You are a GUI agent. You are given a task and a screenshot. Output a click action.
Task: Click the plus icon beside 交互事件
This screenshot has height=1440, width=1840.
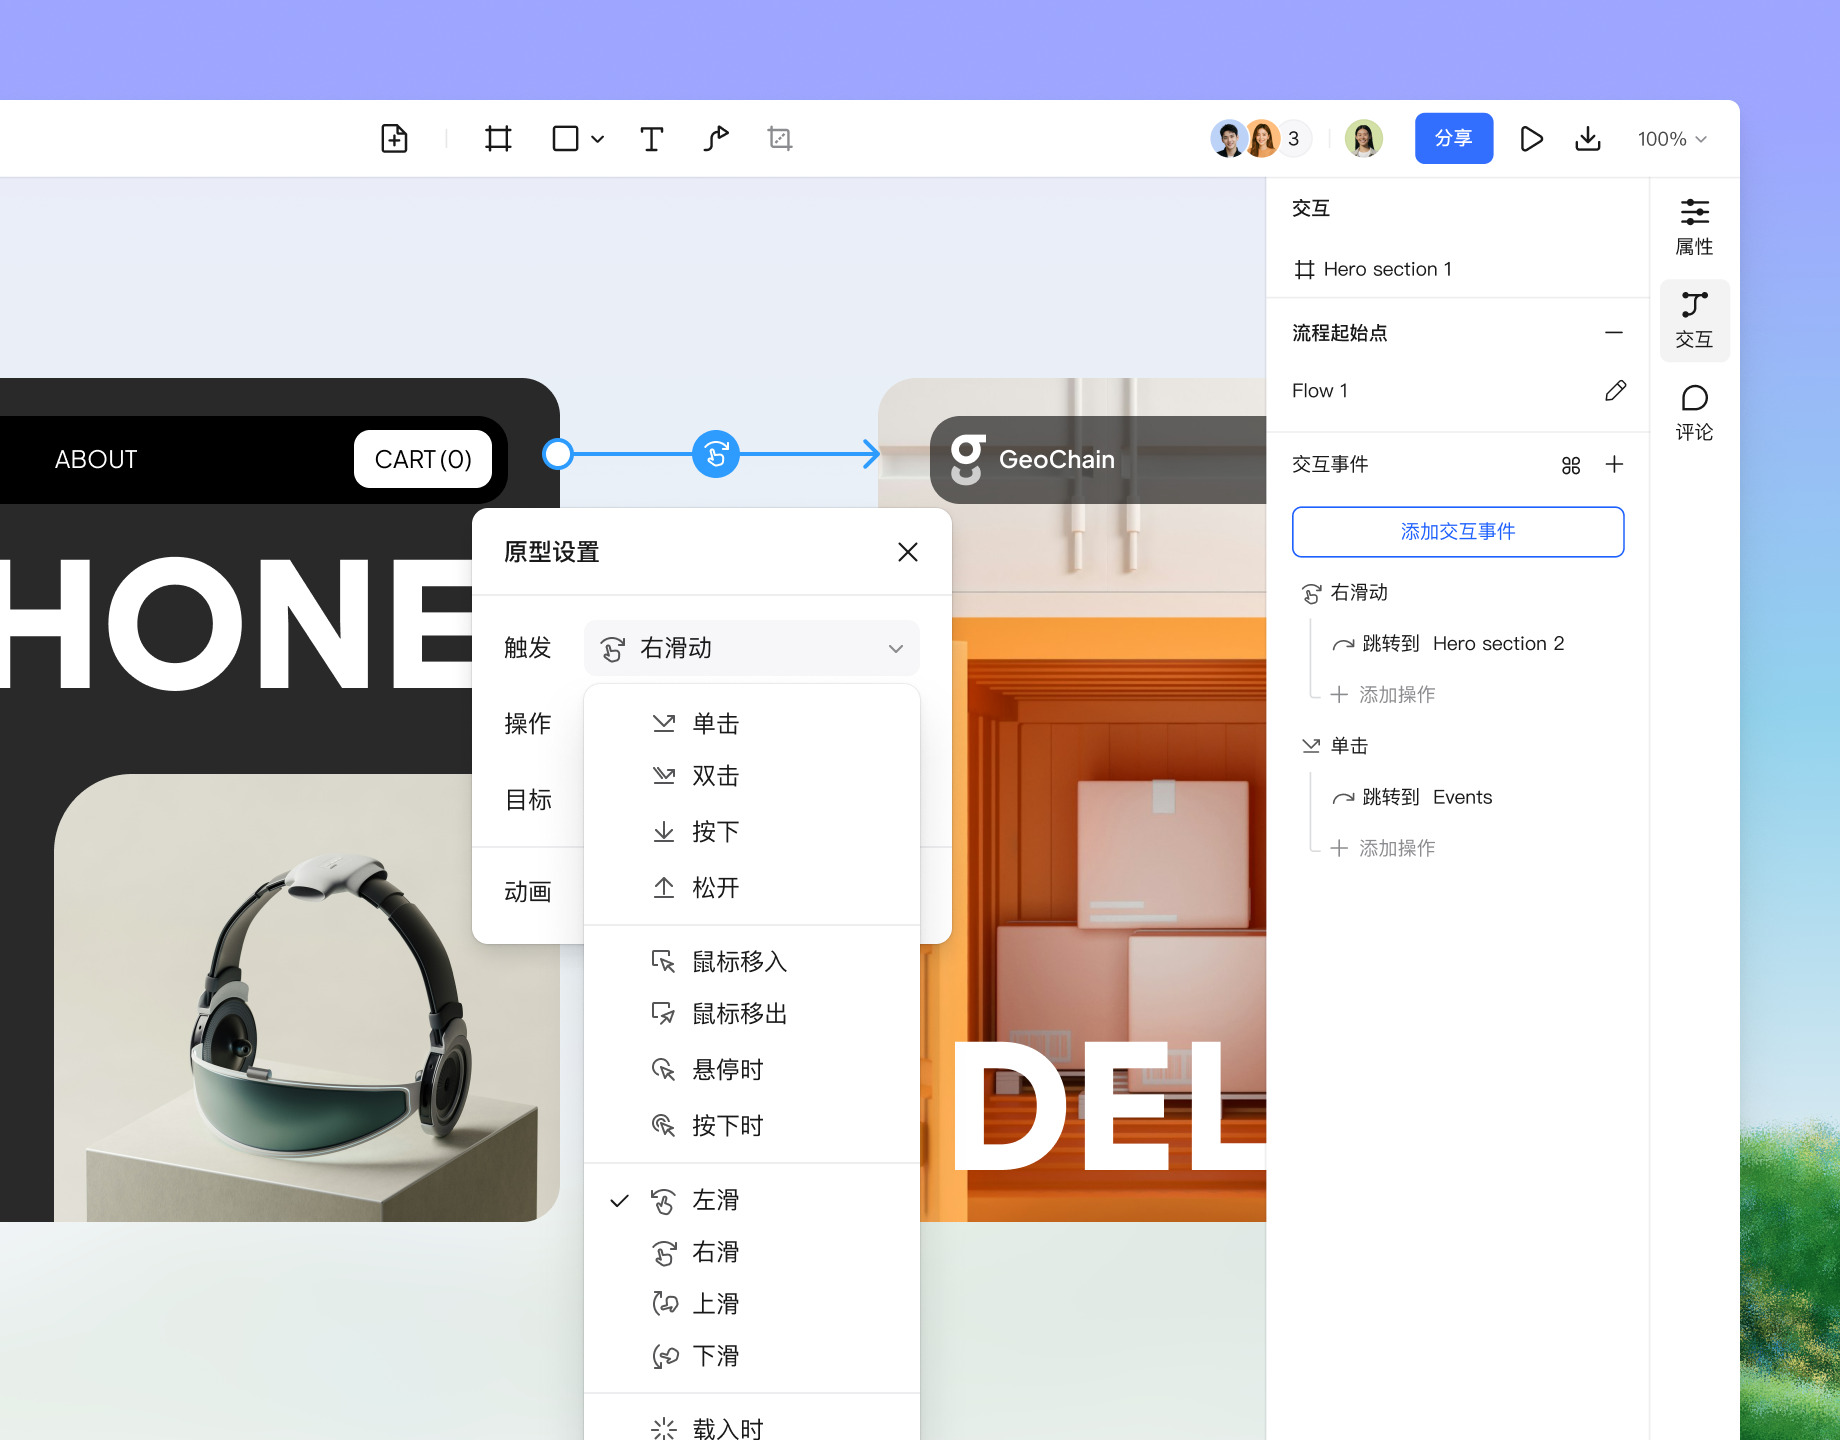tap(1614, 464)
